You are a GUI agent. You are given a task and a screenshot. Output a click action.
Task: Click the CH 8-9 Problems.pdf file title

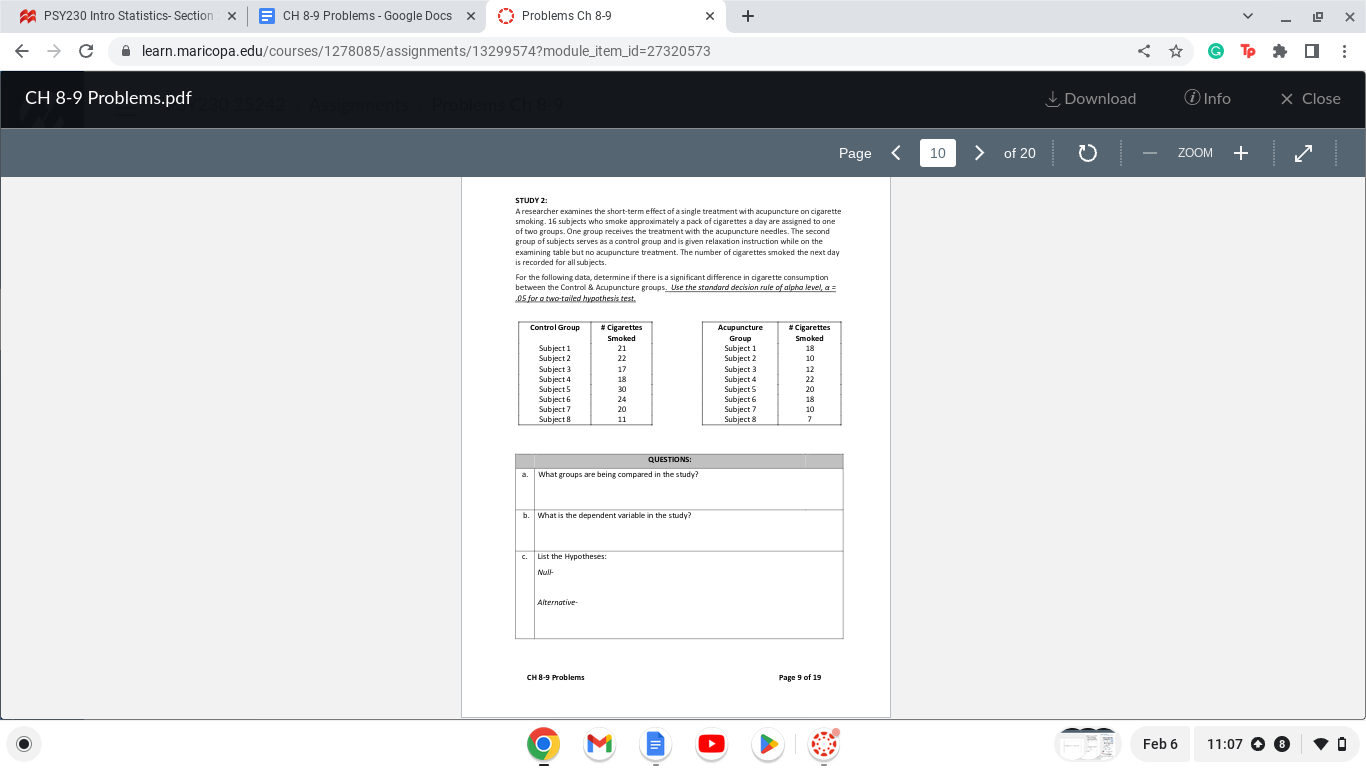pyautogui.click(x=108, y=98)
